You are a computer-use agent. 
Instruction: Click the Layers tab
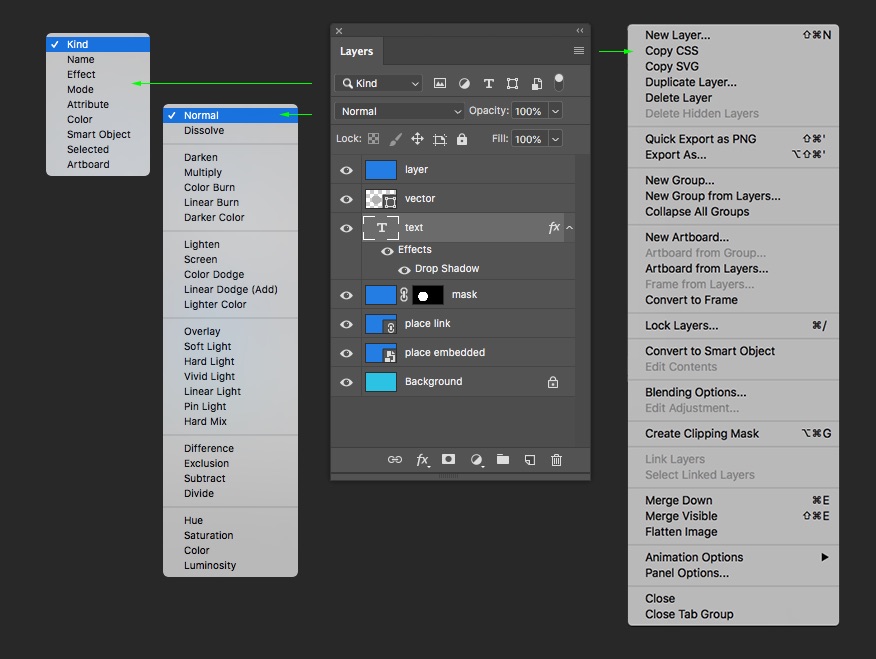(x=356, y=51)
